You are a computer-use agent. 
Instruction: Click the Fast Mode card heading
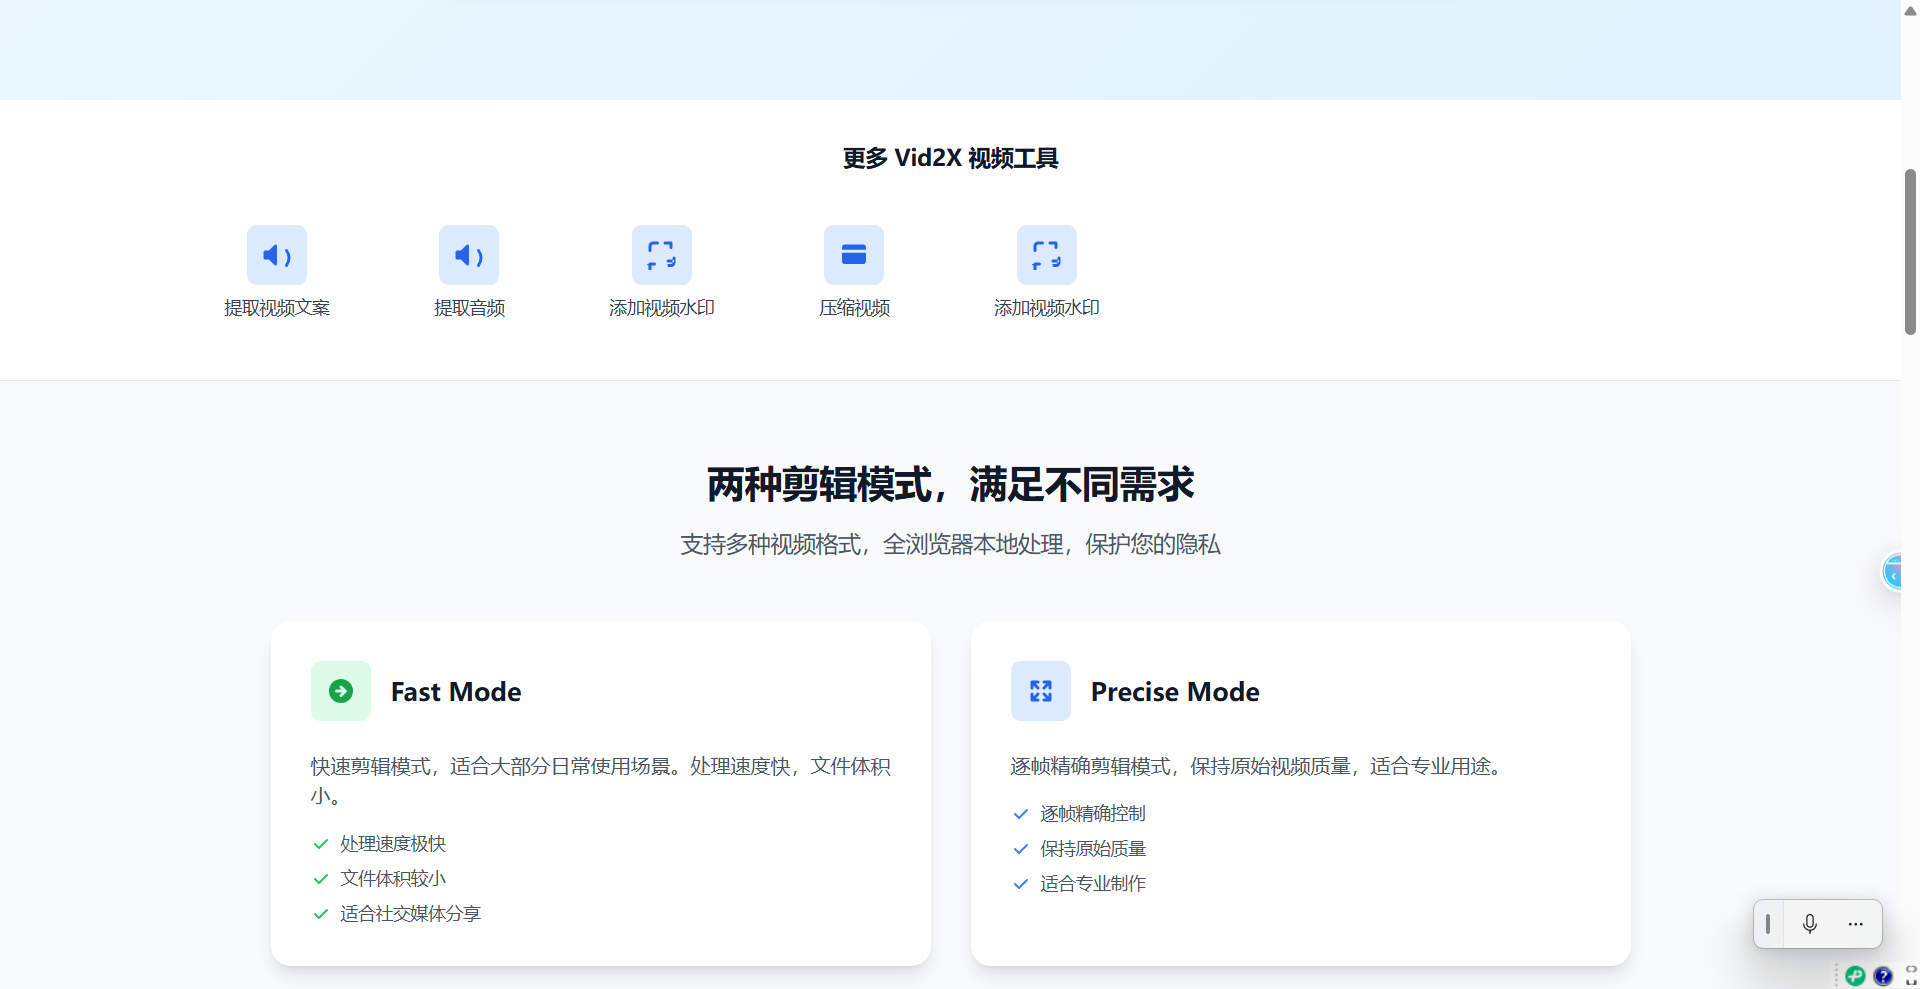[455, 692]
